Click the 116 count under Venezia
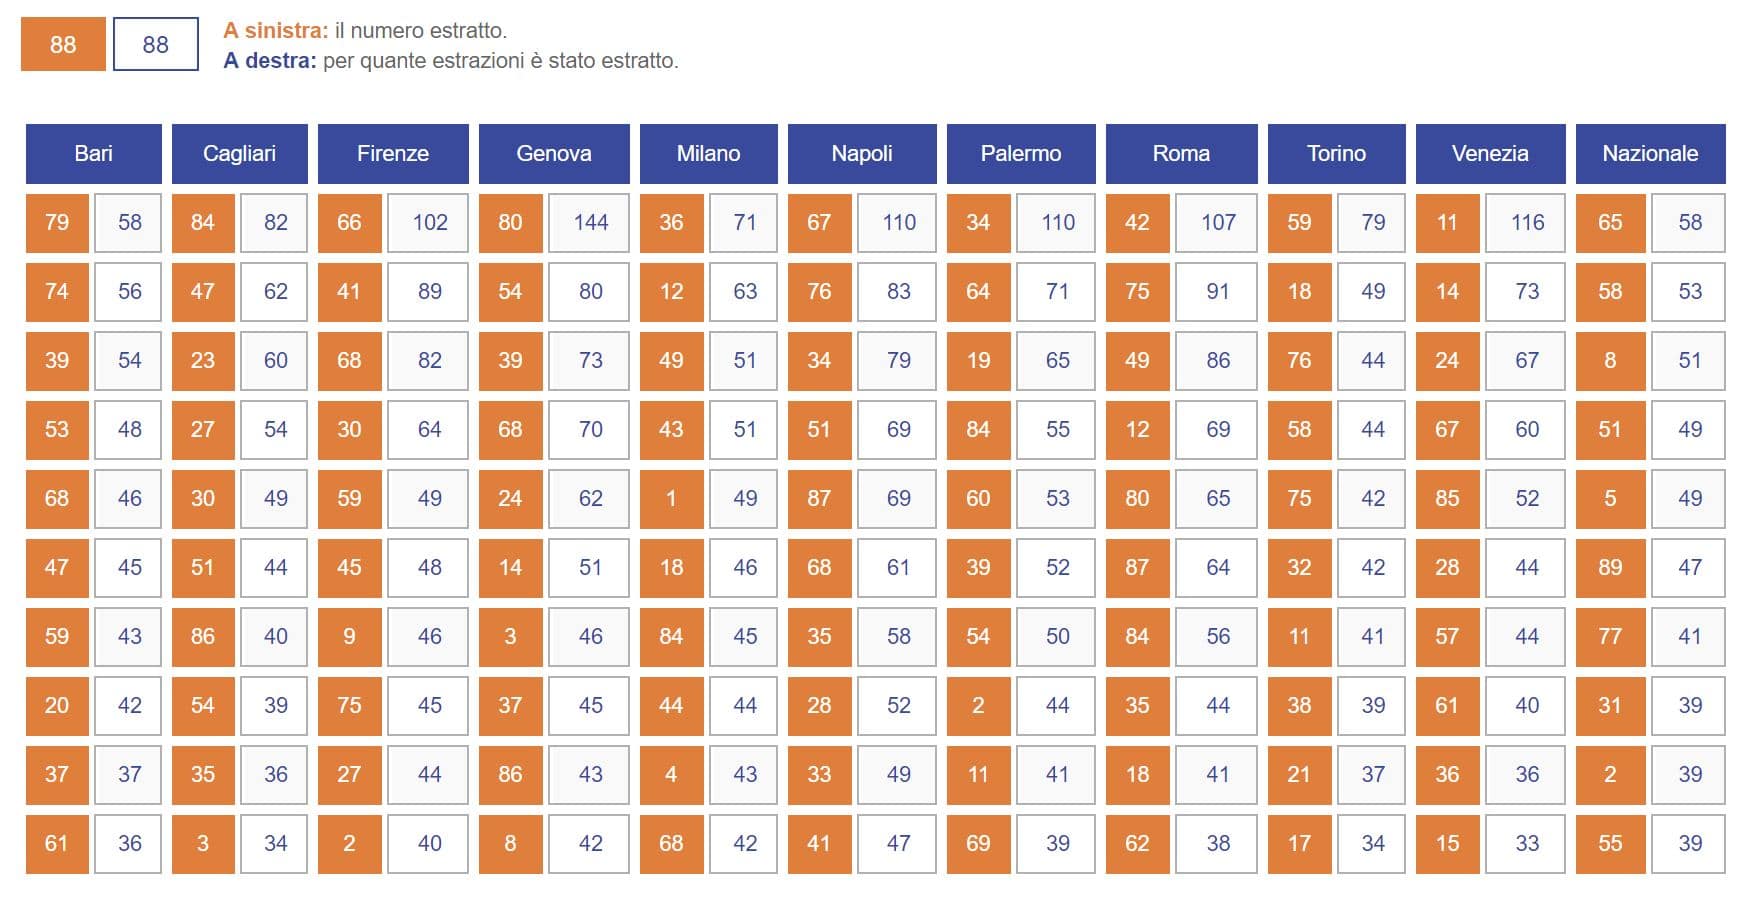 1527,222
